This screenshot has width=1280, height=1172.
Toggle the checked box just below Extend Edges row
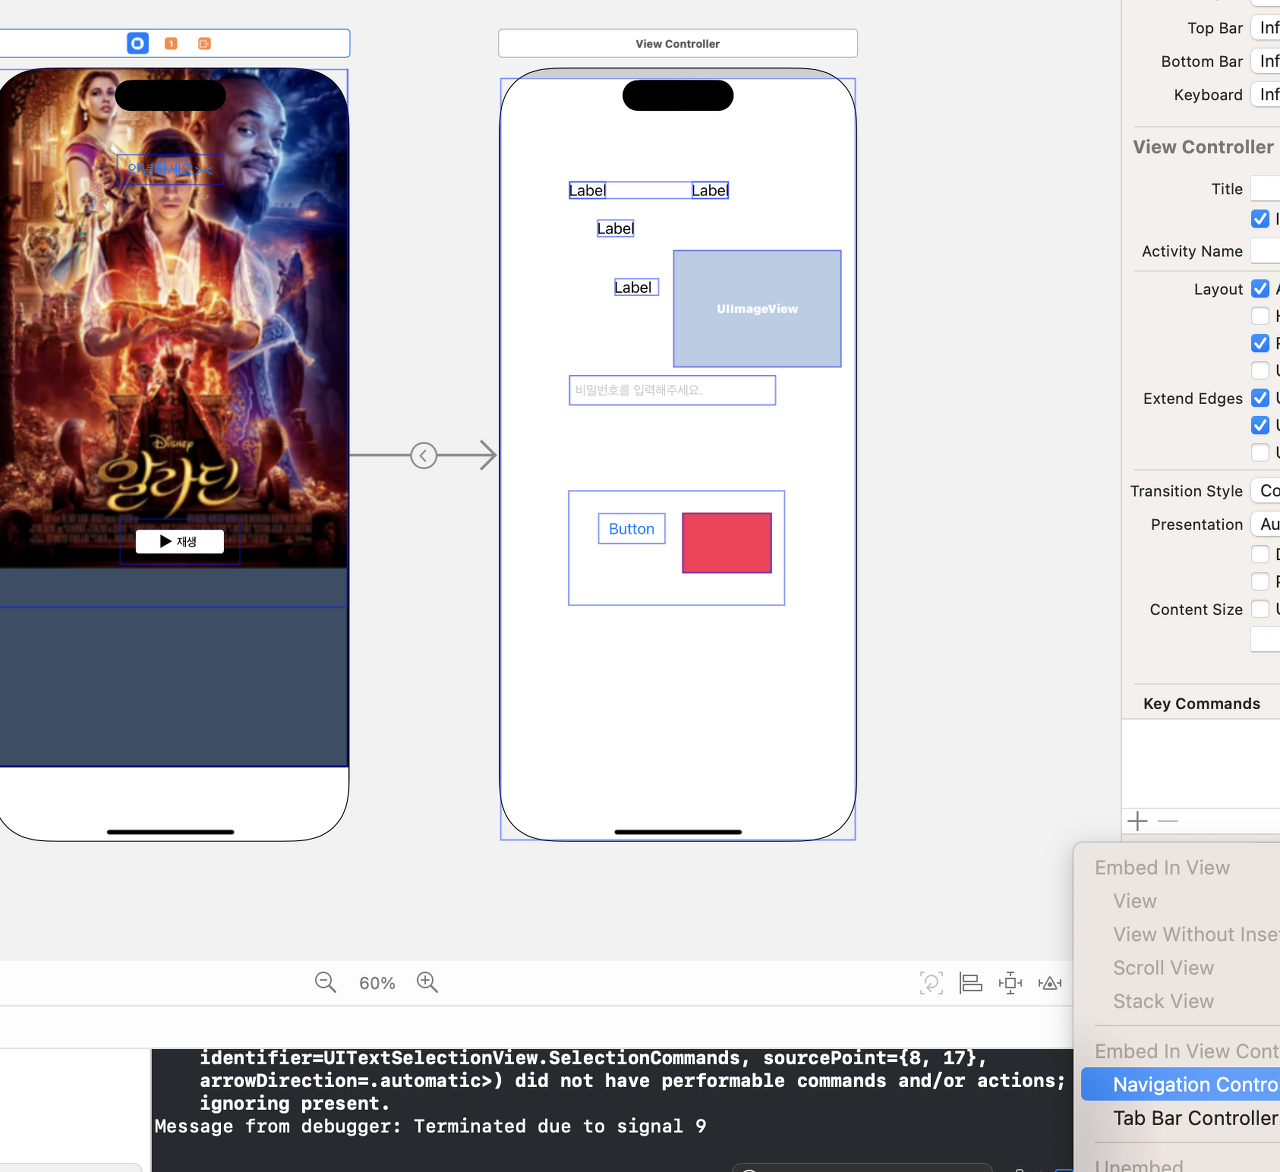click(1260, 425)
